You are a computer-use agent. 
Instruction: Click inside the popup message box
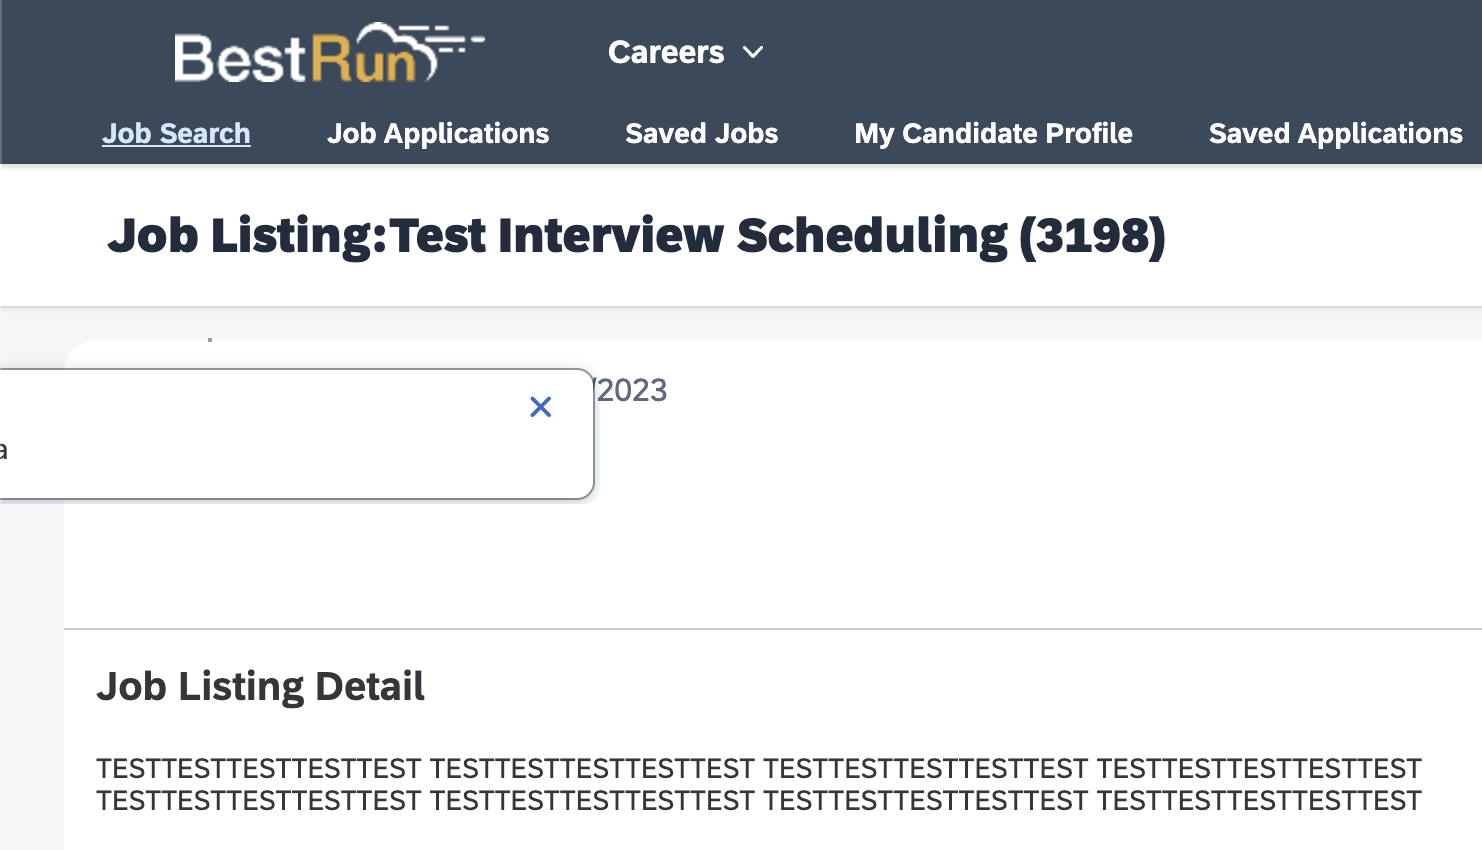pyautogui.click(x=296, y=434)
